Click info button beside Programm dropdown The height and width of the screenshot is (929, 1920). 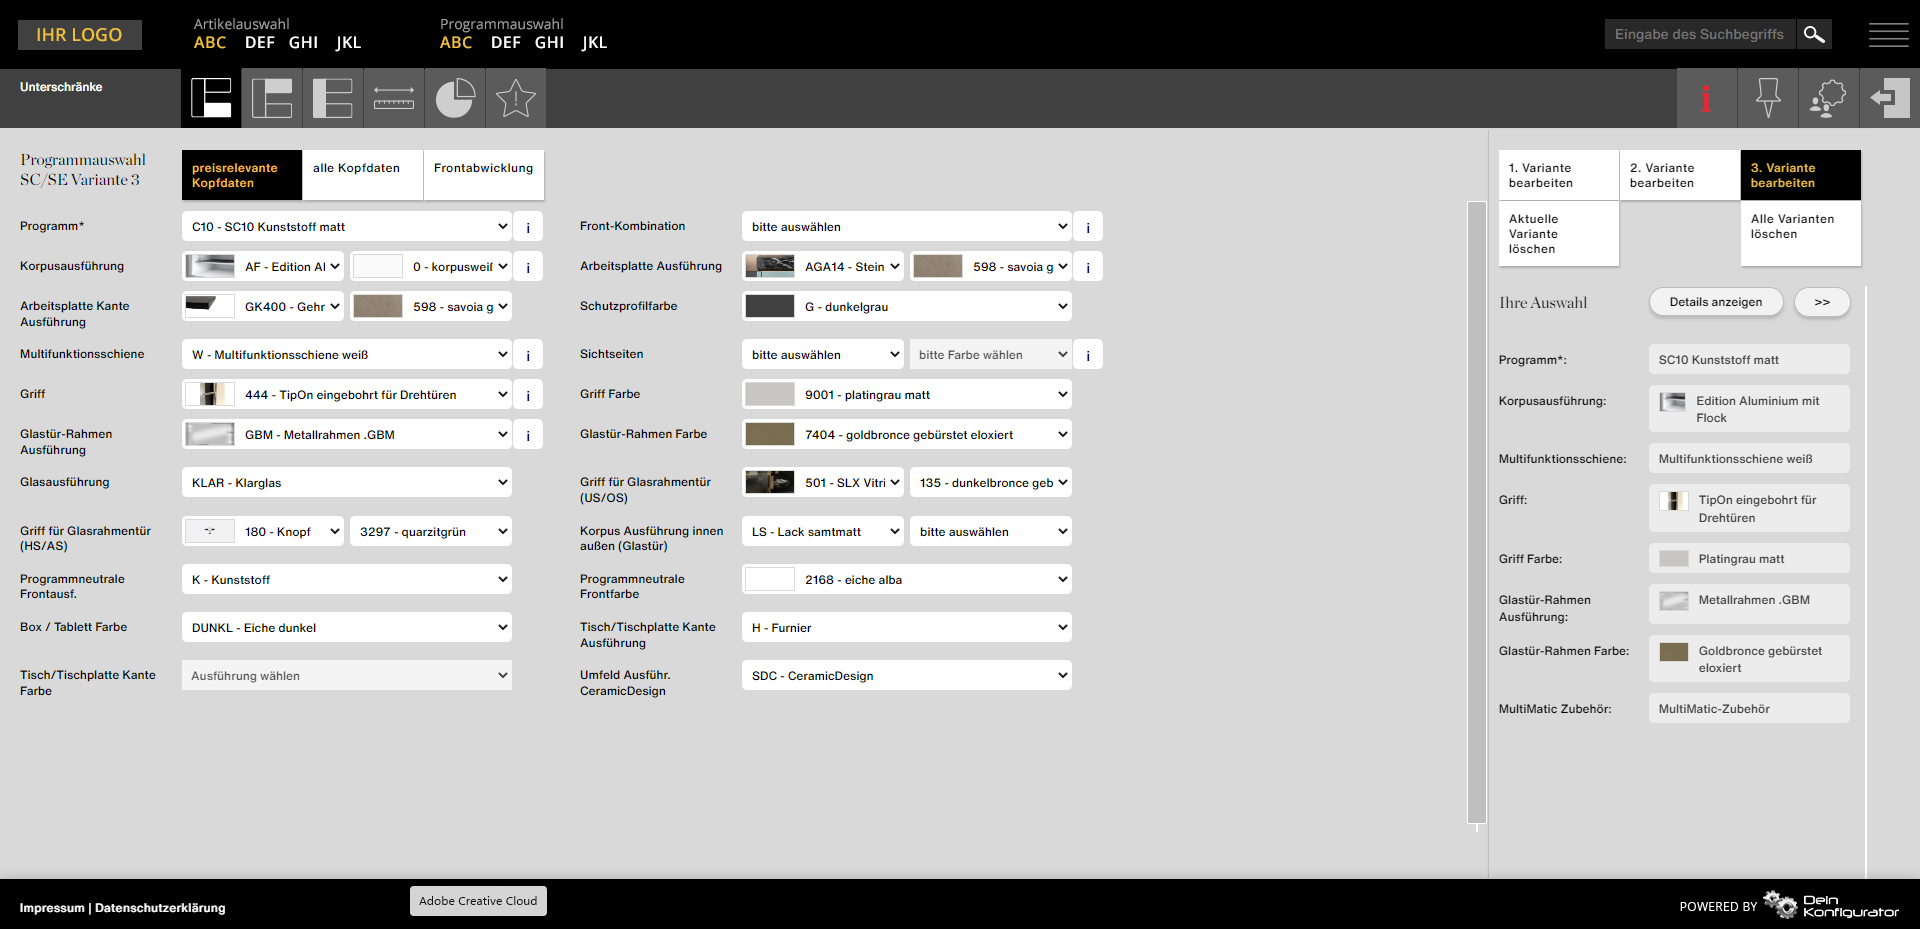click(x=528, y=227)
